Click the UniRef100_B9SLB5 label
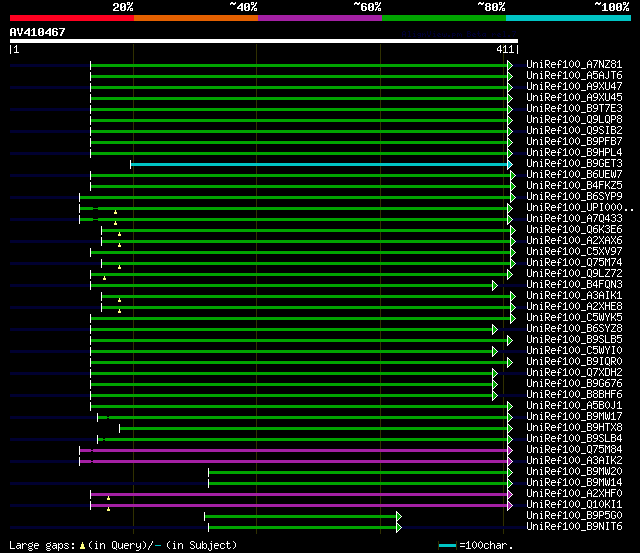 [574, 340]
